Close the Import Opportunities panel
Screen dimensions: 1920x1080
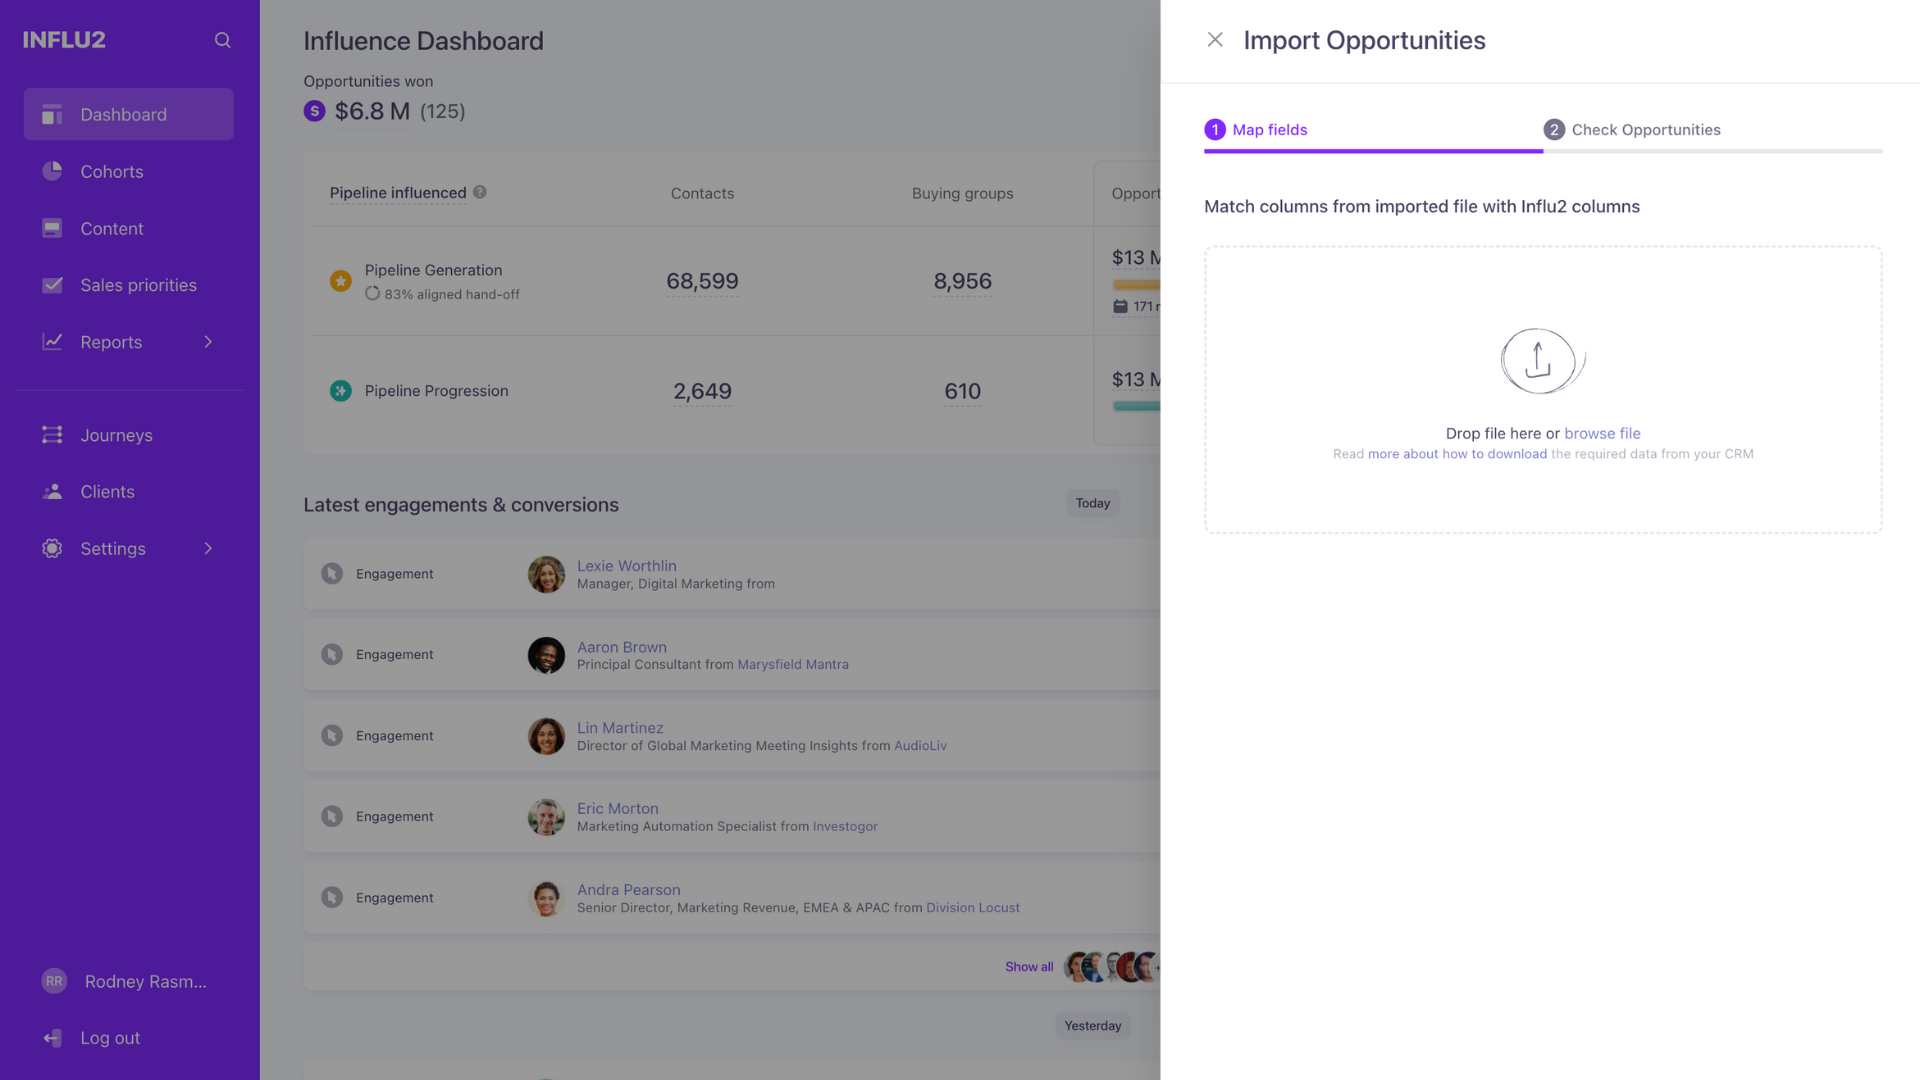pos(1215,40)
